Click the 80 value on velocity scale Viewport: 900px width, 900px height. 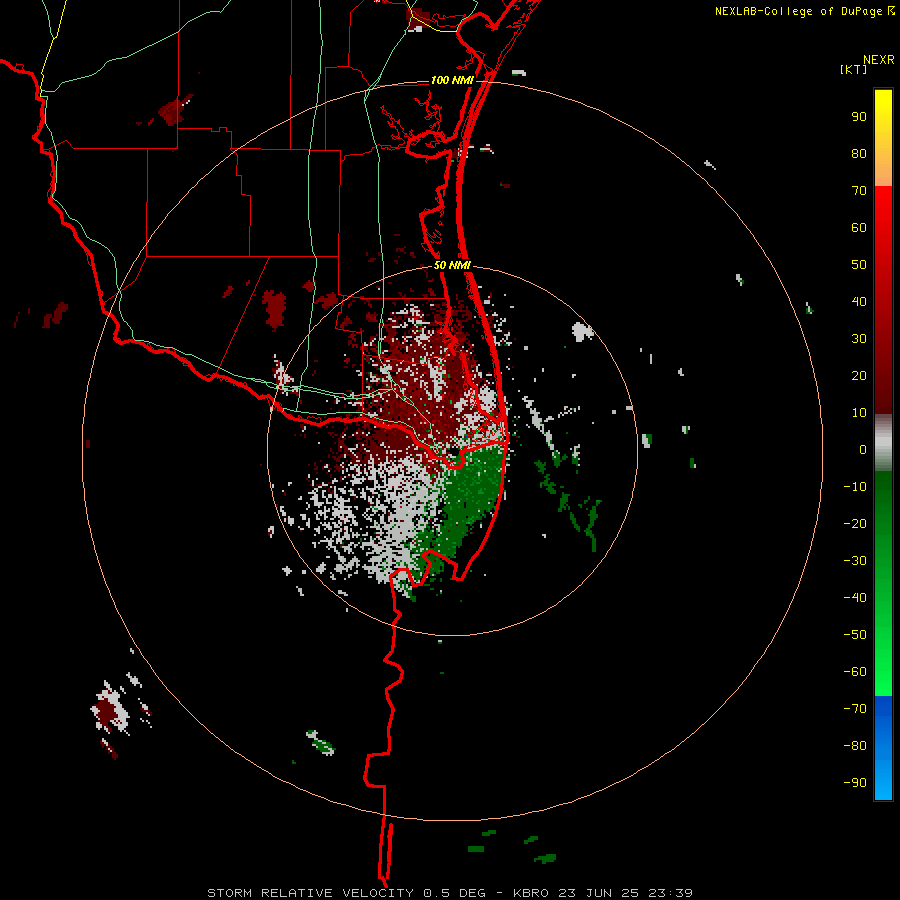click(x=859, y=154)
